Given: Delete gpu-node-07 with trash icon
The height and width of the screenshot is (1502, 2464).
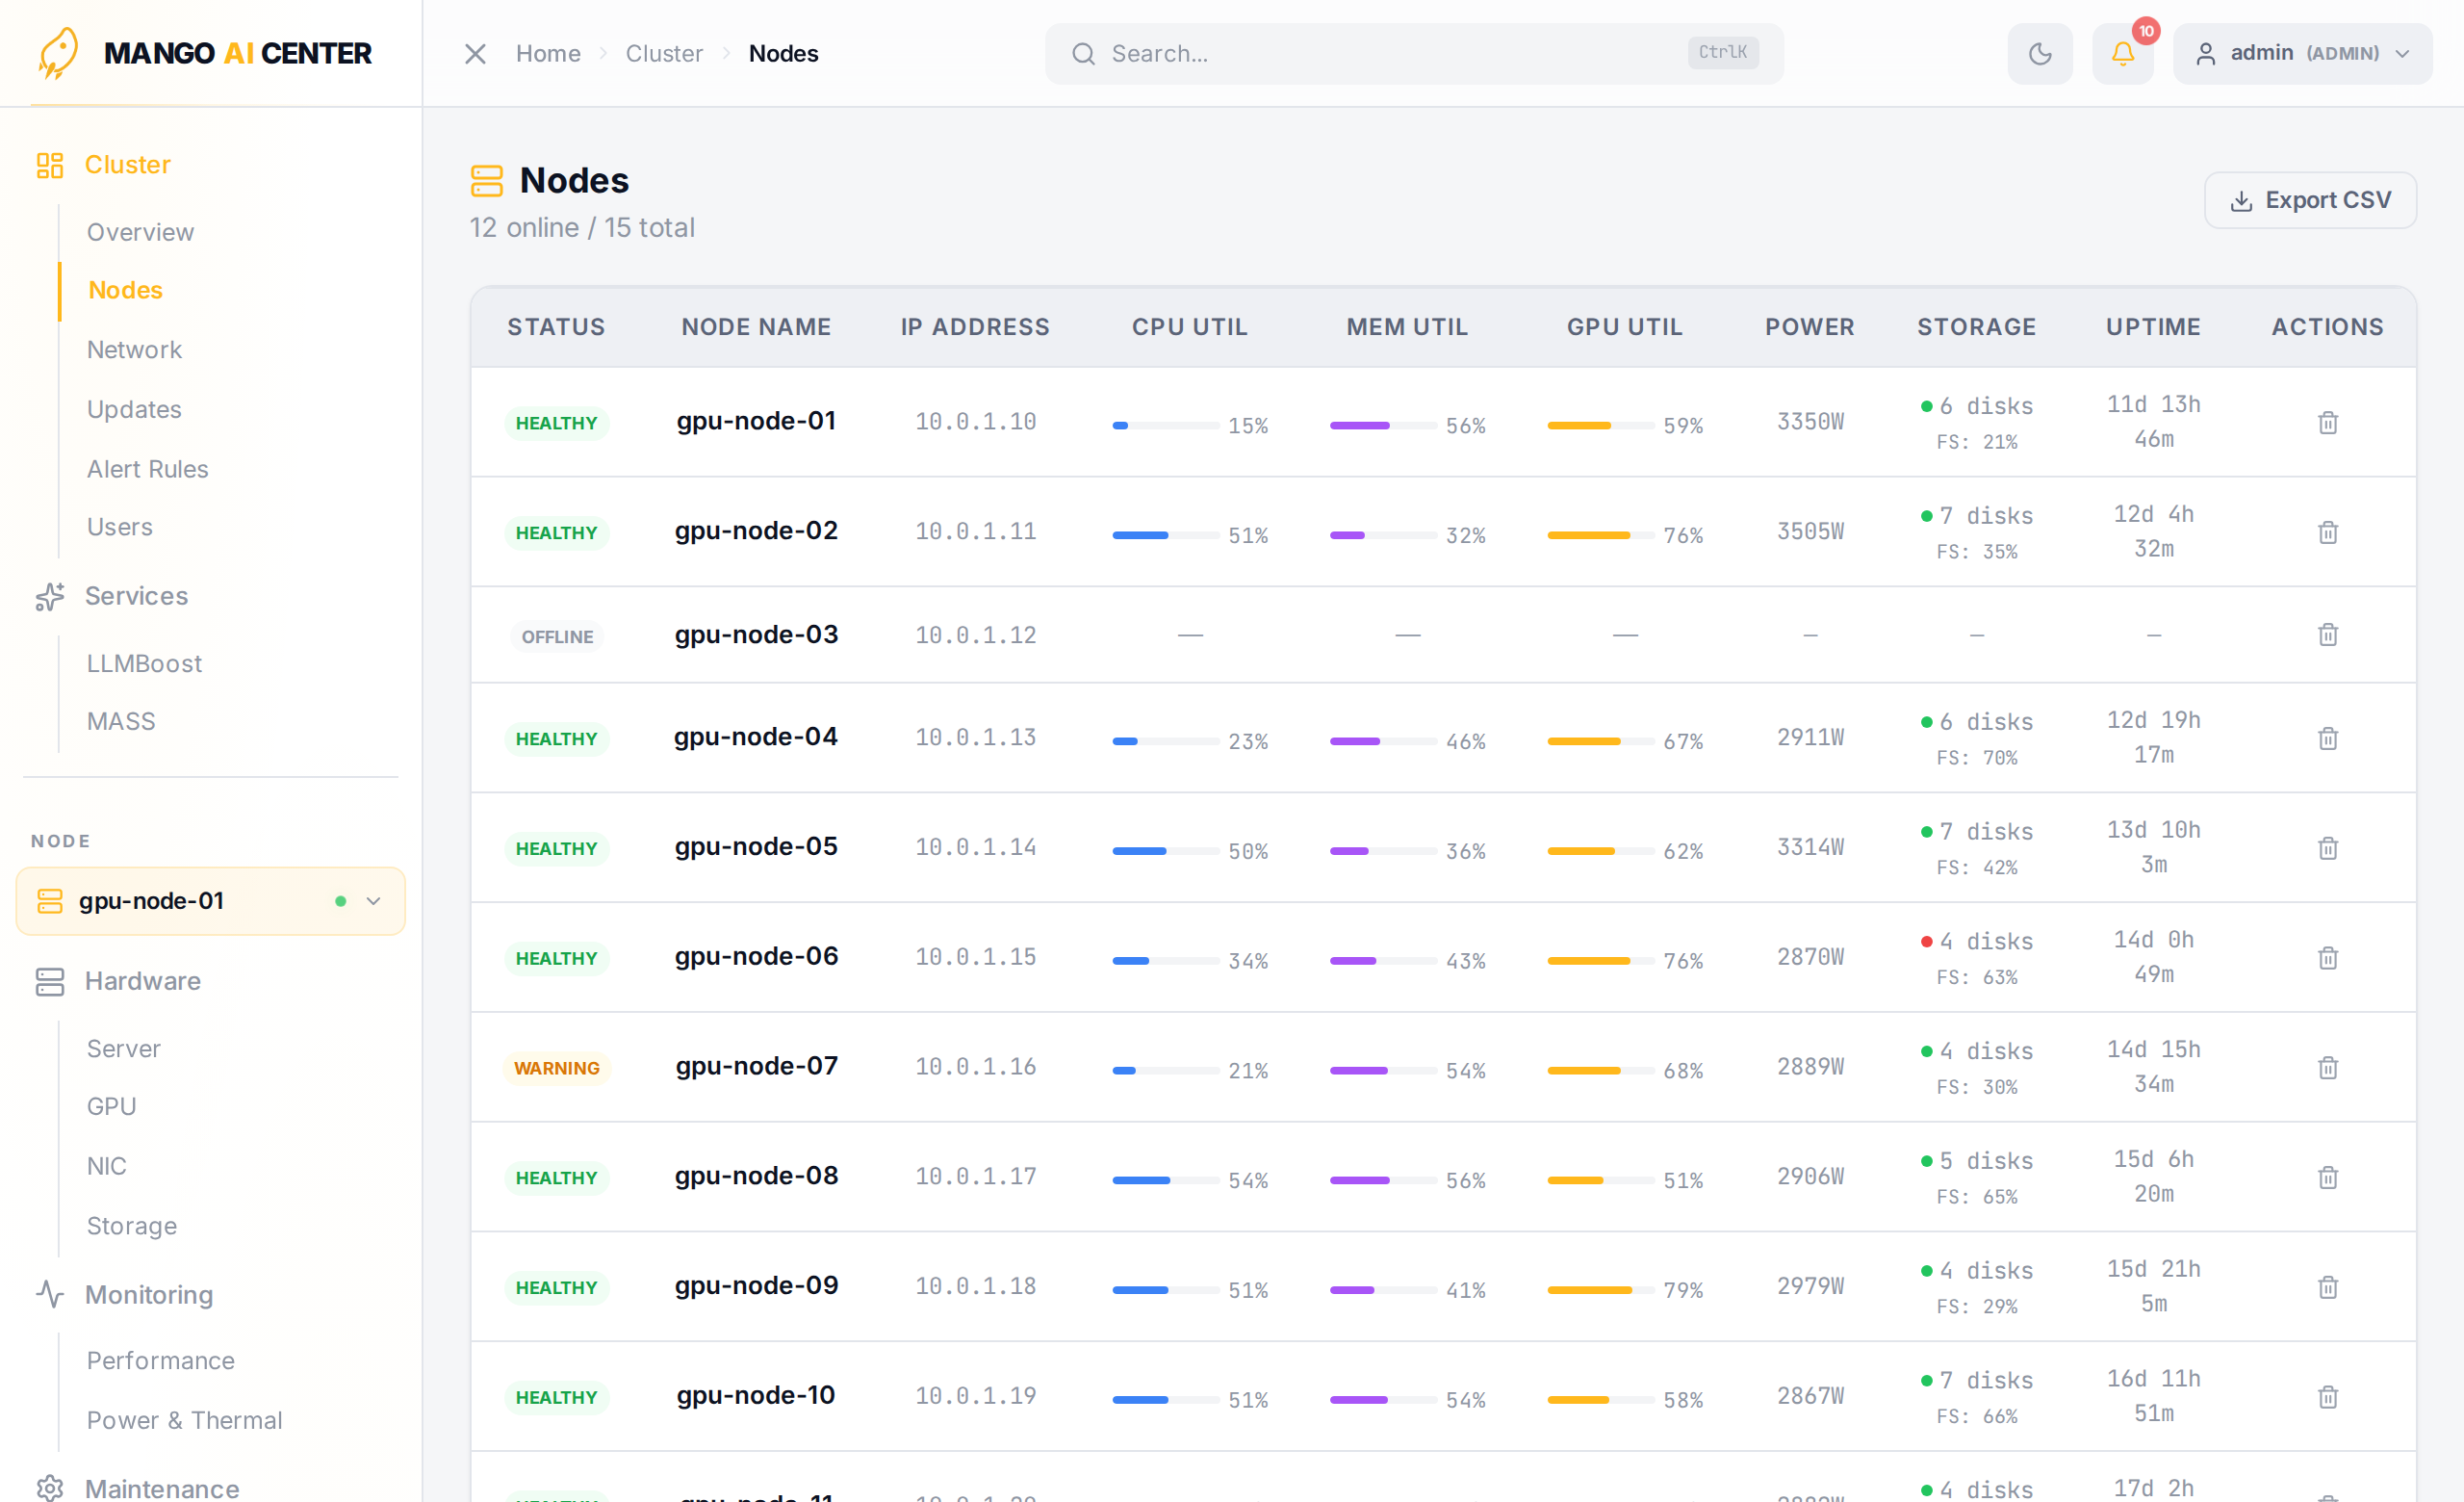Looking at the screenshot, I should (x=2327, y=1068).
